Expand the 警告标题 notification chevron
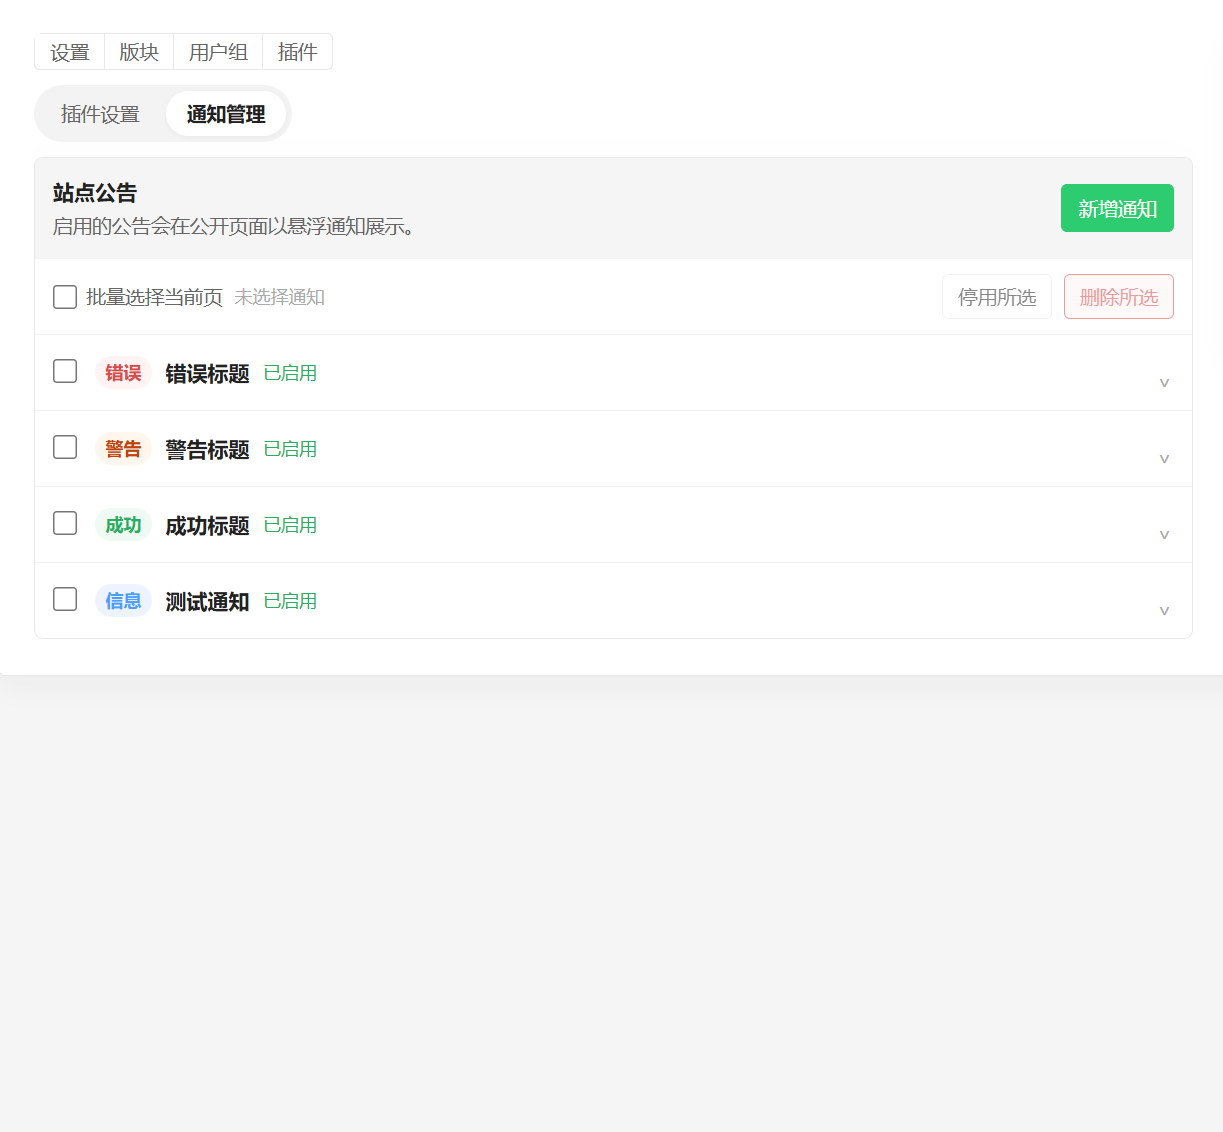The image size is (1223, 1132). [x=1164, y=458]
